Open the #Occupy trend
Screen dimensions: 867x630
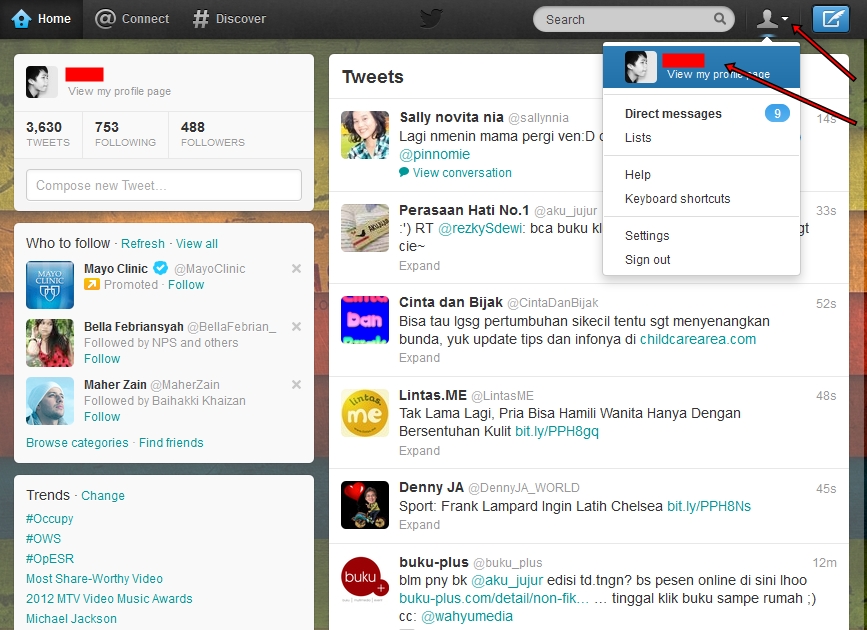click(x=49, y=519)
